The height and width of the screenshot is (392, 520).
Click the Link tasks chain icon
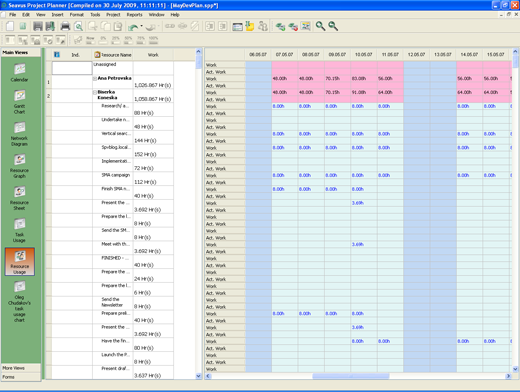[x=170, y=26]
